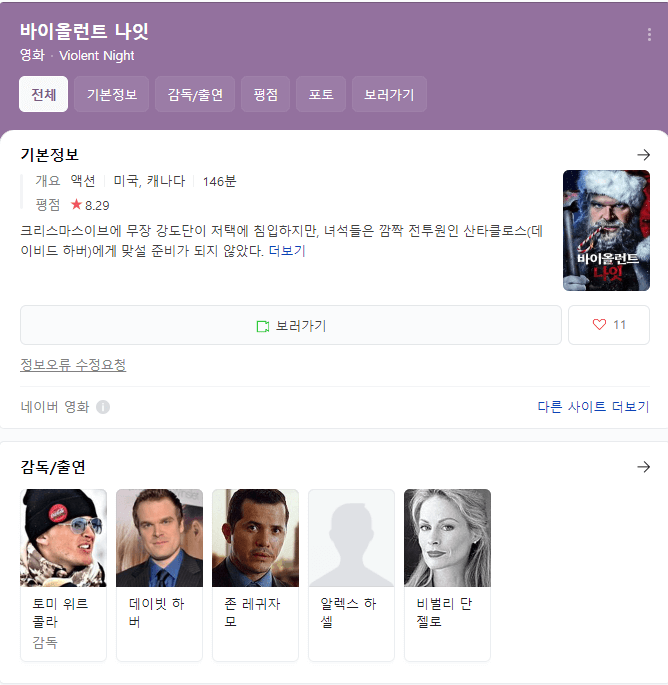Click the name 존 레귀자모
Image resolution: width=668 pixels, height=685 pixels.
[x=252, y=612]
